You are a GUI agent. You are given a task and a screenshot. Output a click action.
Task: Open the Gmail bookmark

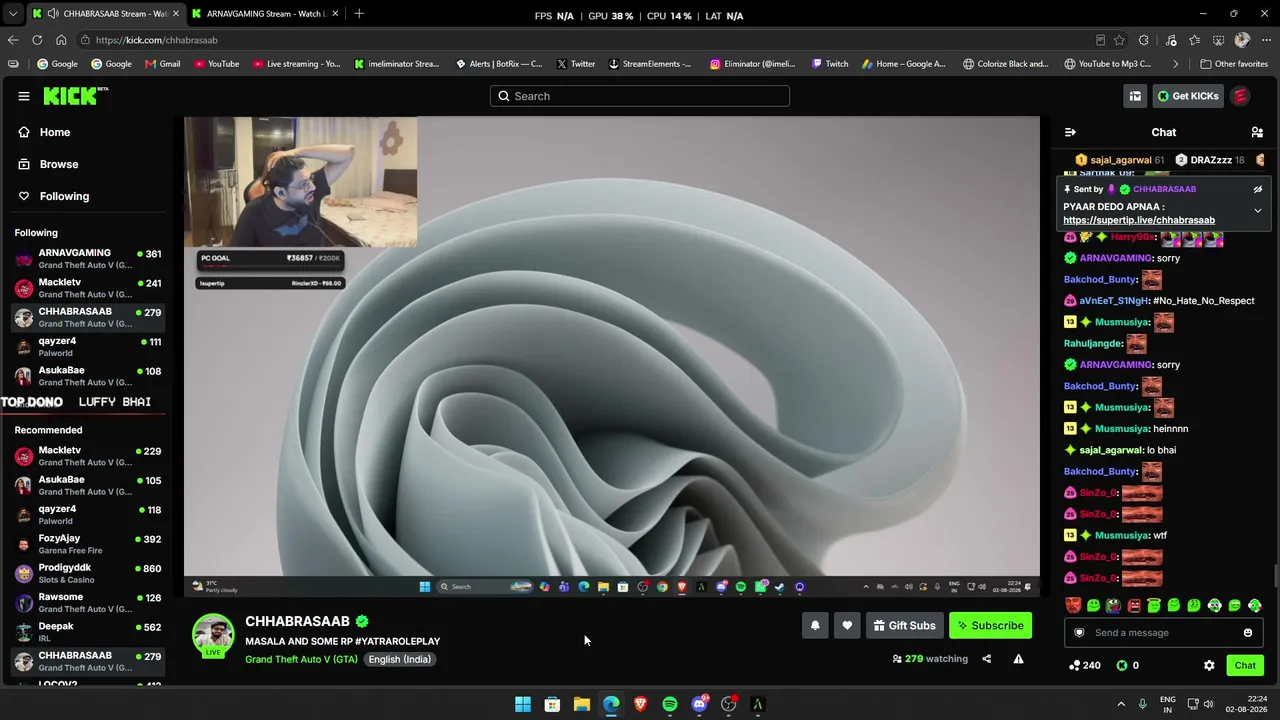(x=162, y=64)
